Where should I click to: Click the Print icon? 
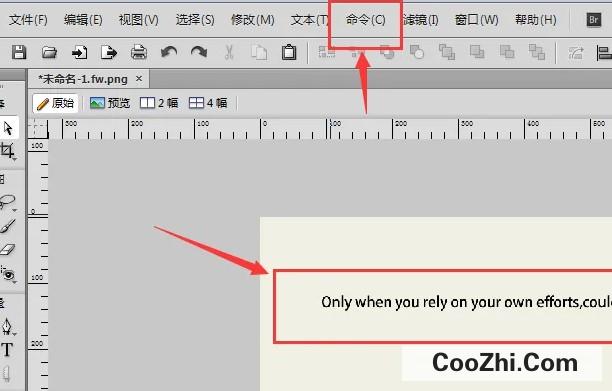(x=139, y=52)
